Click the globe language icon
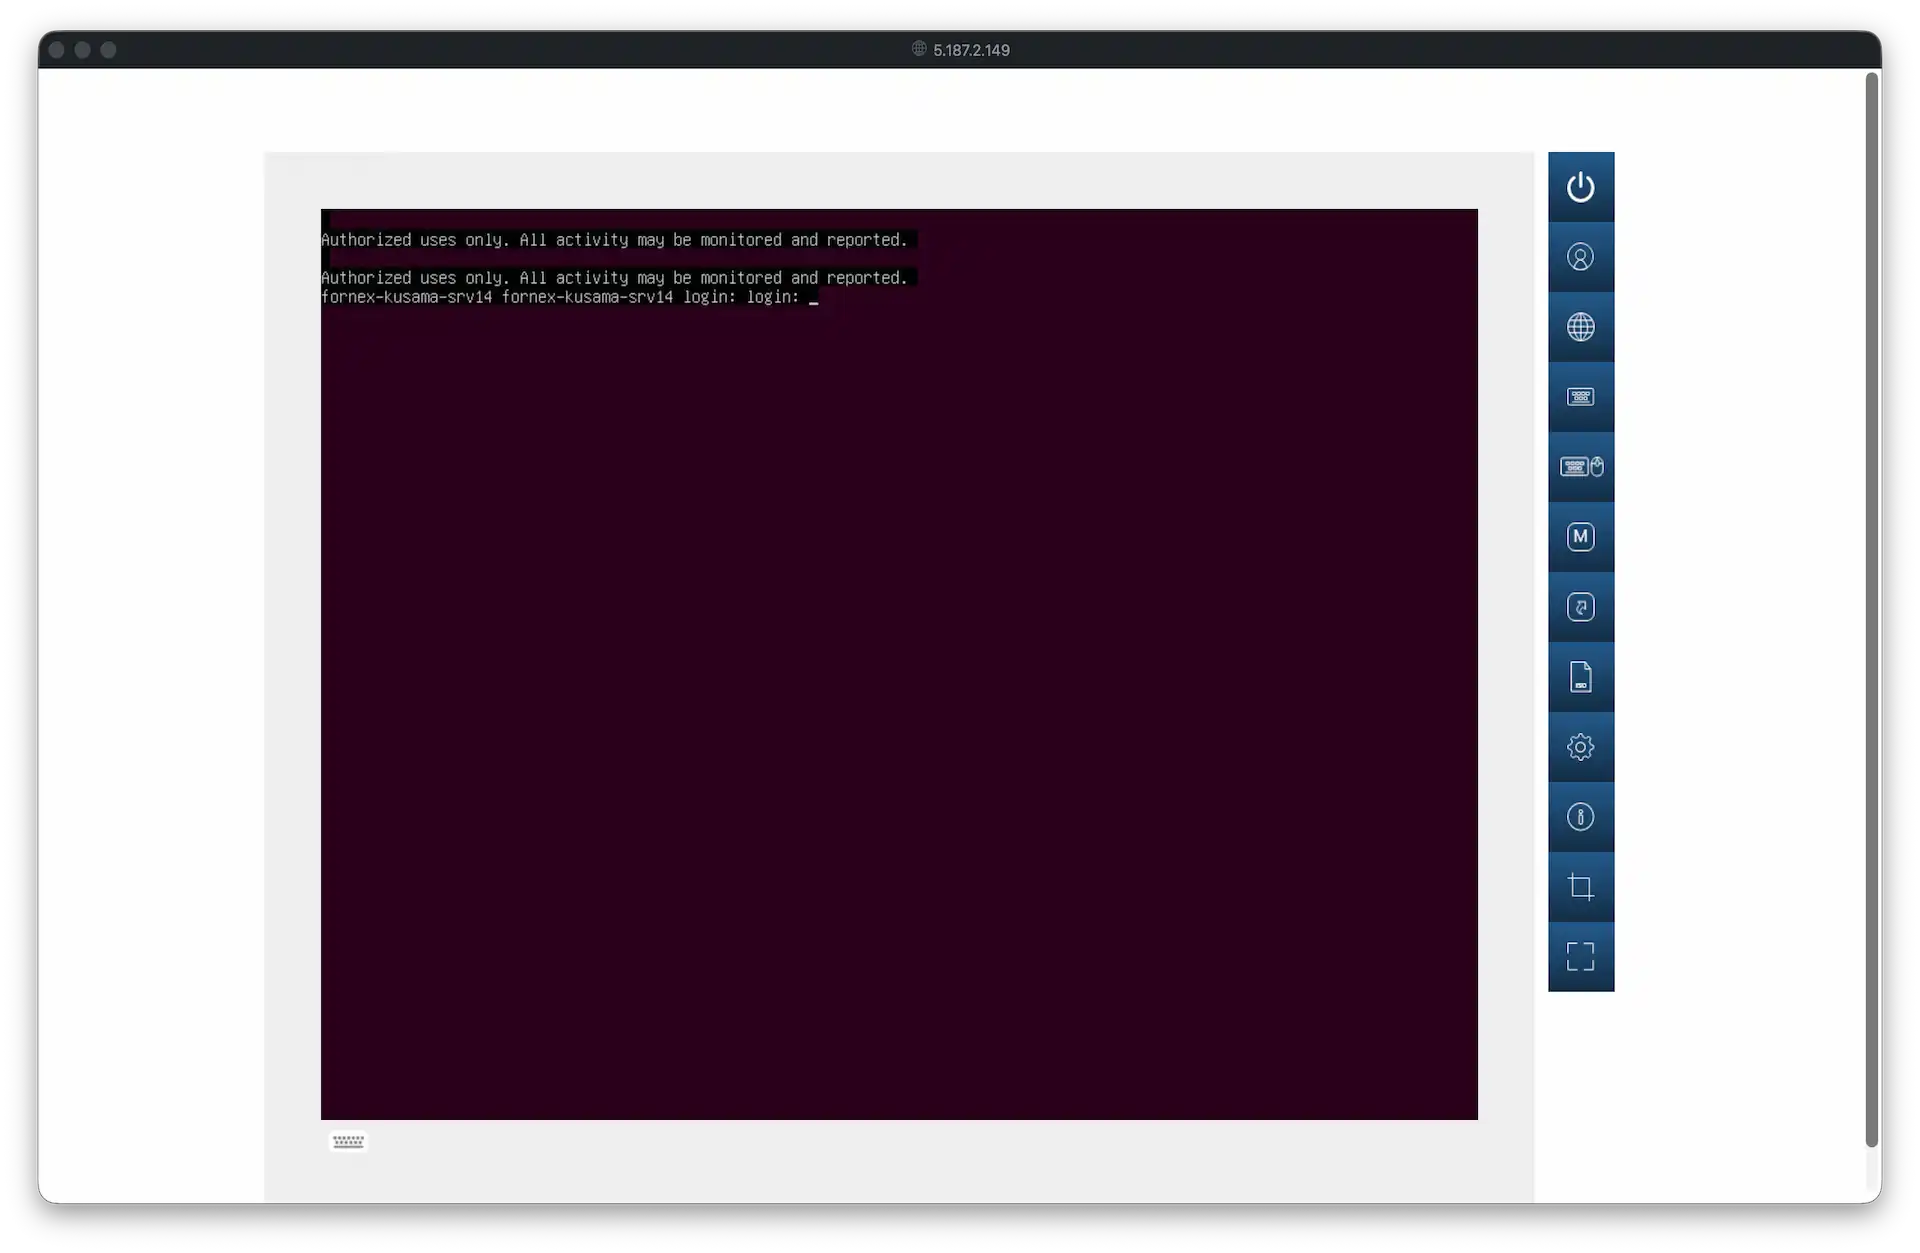The image size is (1920, 1253). pos(1580,327)
